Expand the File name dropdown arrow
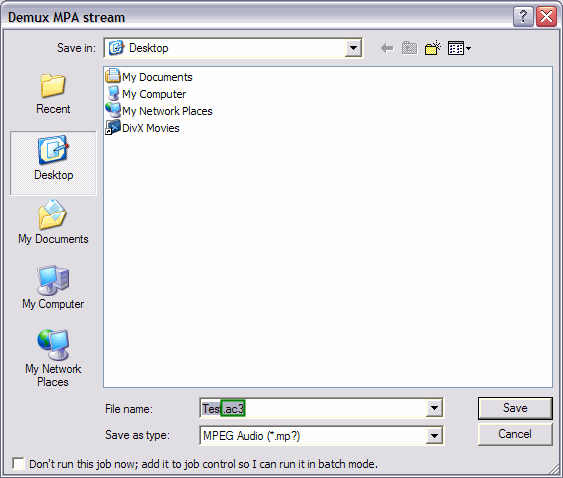This screenshot has width=563, height=478. [x=434, y=408]
